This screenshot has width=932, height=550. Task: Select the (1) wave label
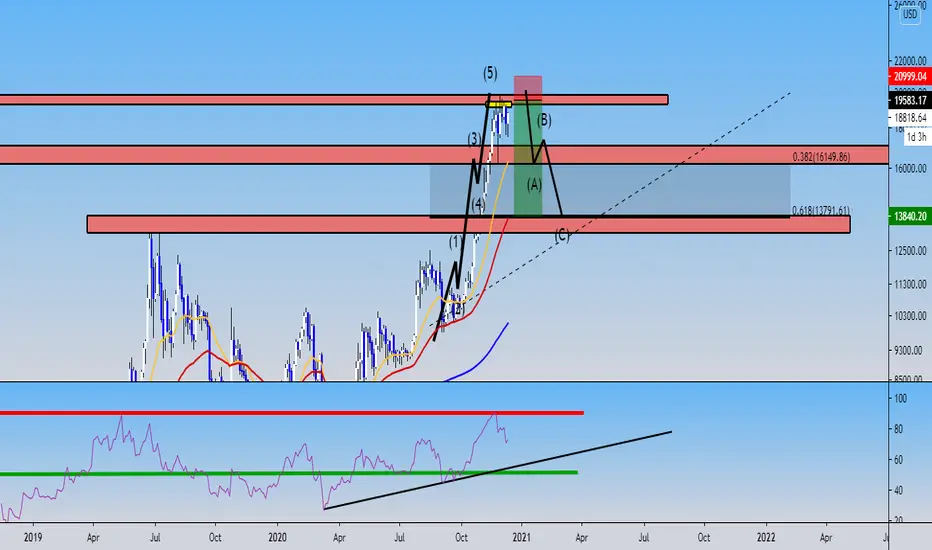pos(455,242)
